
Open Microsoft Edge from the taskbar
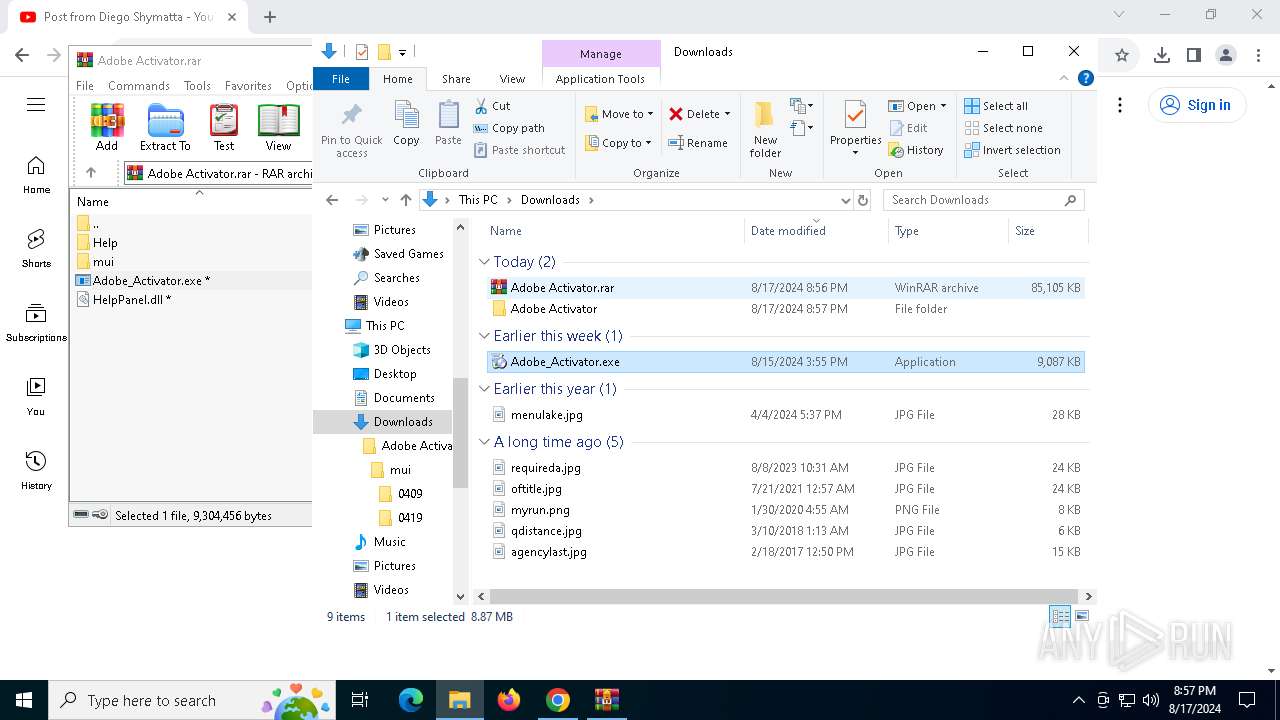411,700
